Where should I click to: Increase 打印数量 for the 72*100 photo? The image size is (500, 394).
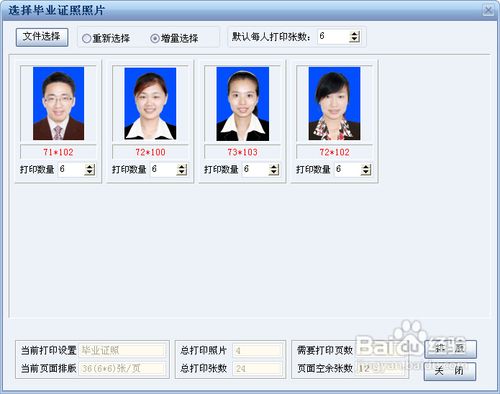pos(181,167)
